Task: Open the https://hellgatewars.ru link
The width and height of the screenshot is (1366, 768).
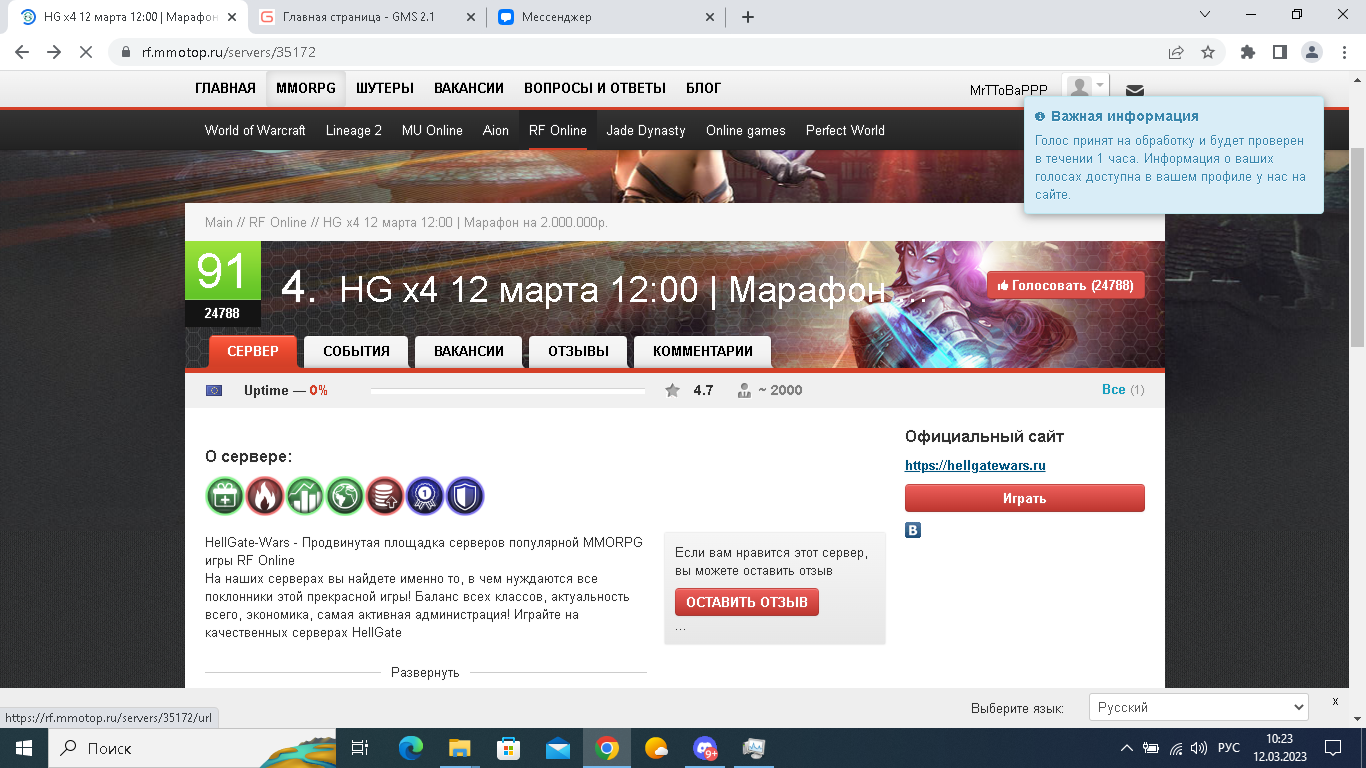Action: click(975, 465)
